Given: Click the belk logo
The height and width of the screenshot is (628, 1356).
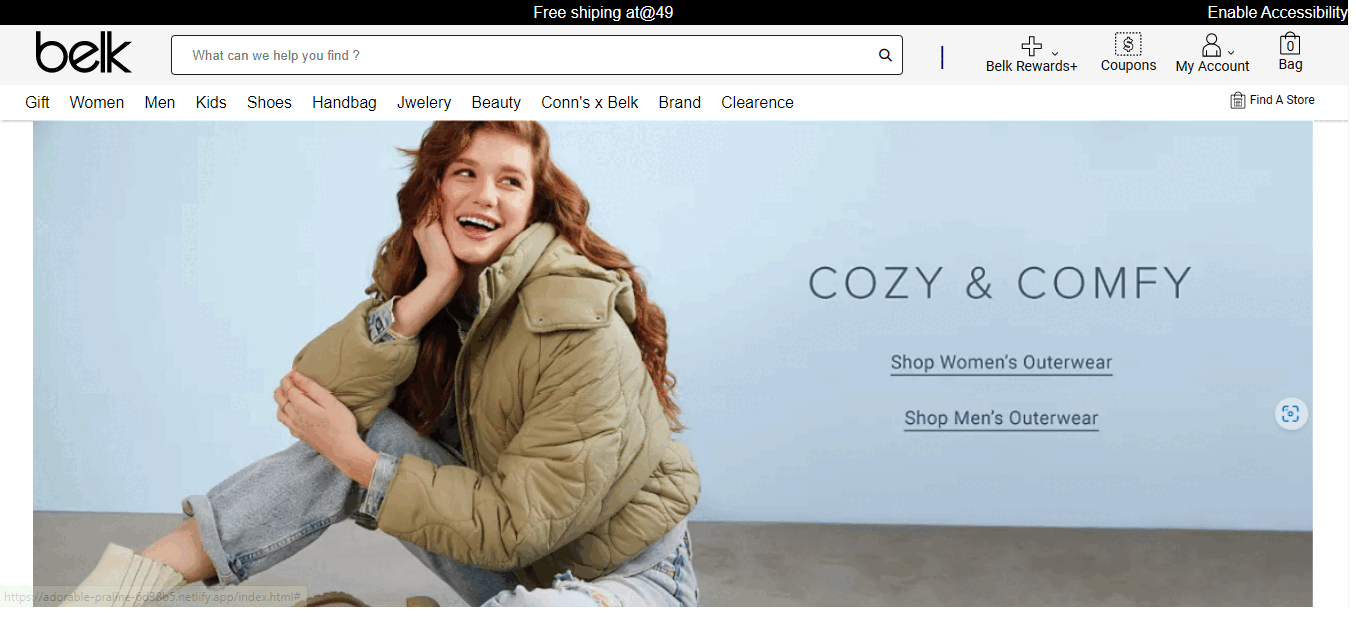Looking at the screenshot, I should pyautogui.click(x=84, y=53).
